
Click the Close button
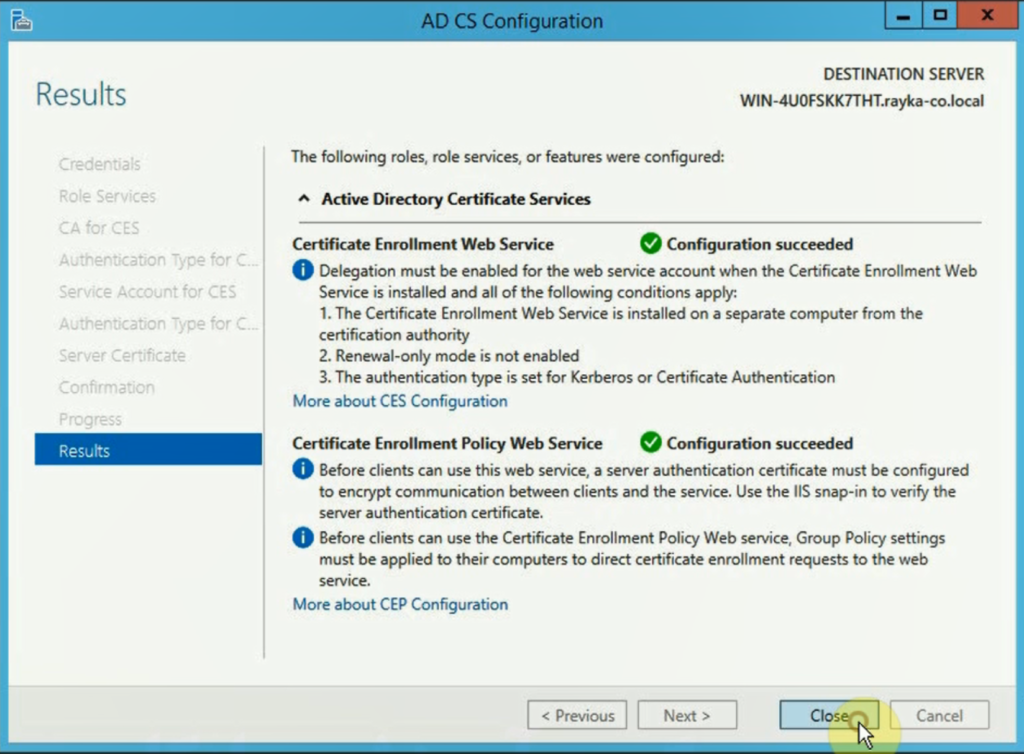829,715
